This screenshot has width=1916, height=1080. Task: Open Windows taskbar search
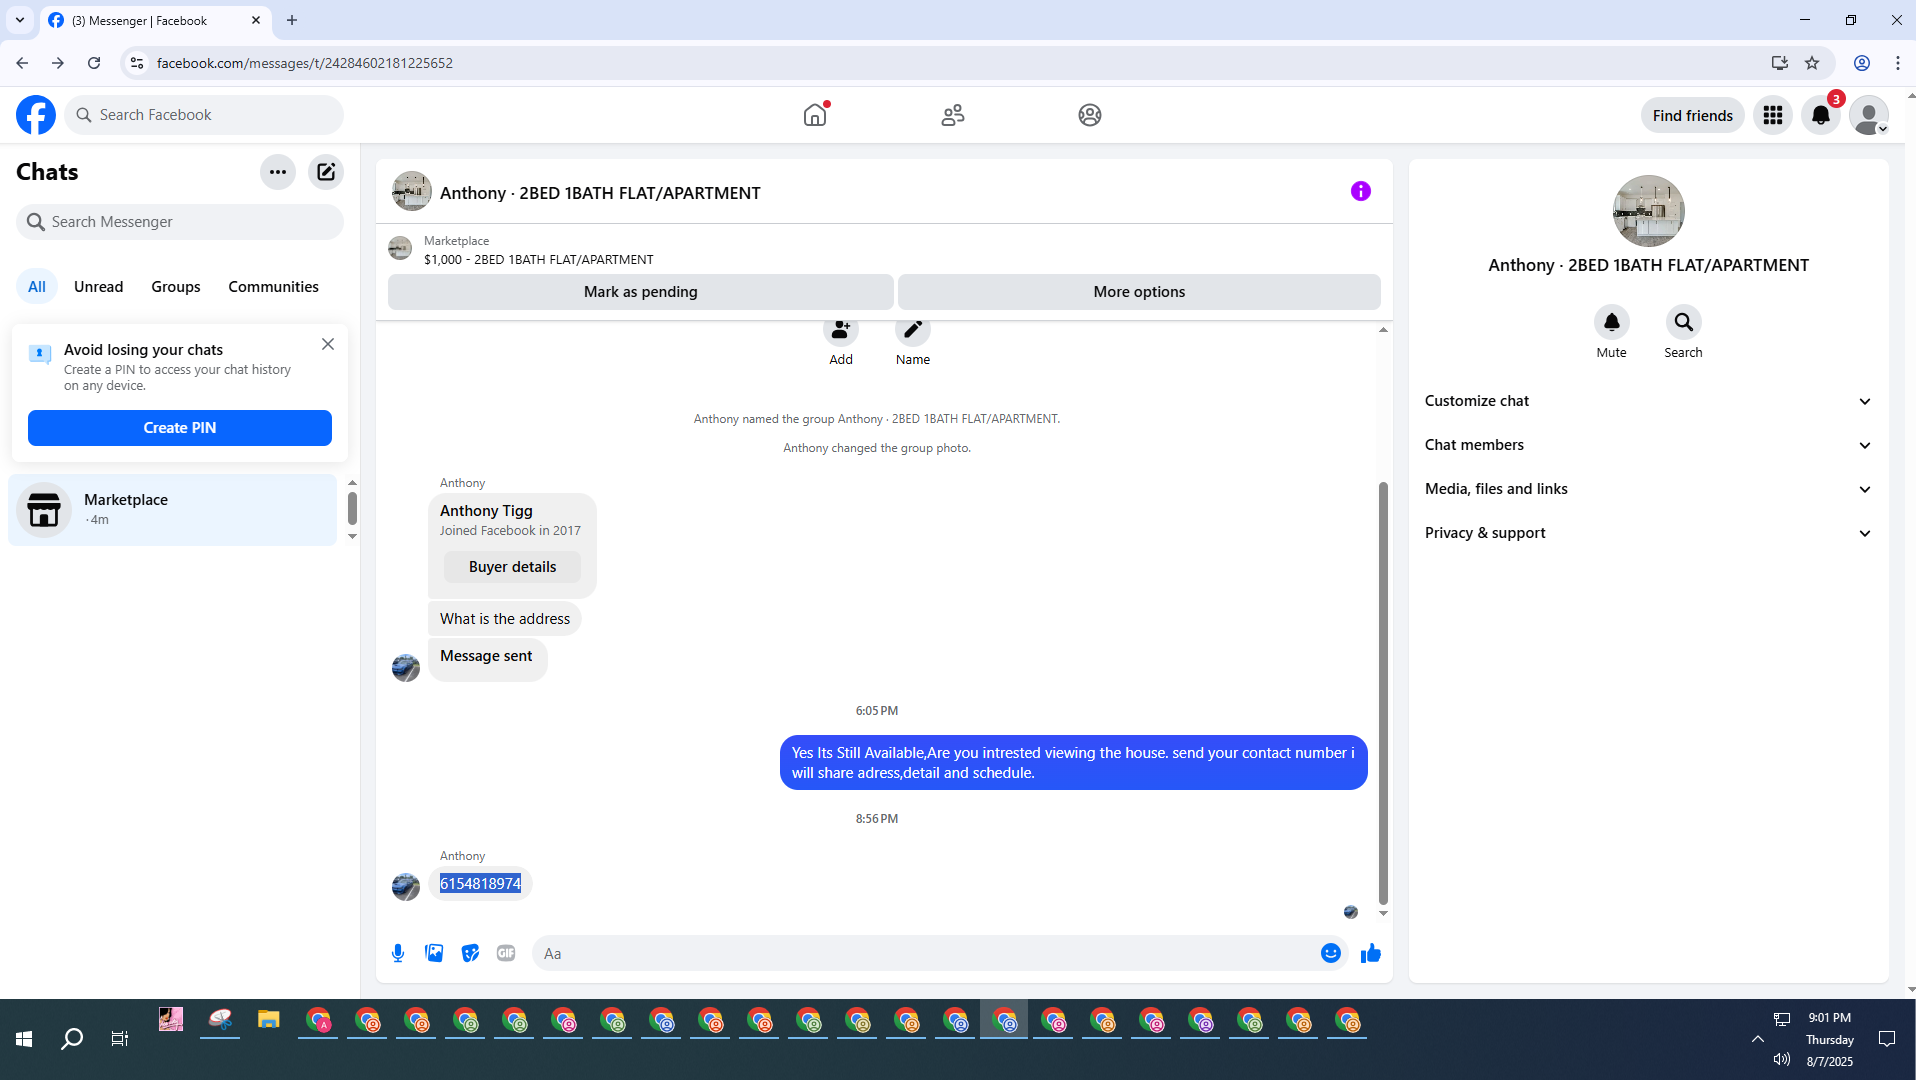pos(72,1039)
